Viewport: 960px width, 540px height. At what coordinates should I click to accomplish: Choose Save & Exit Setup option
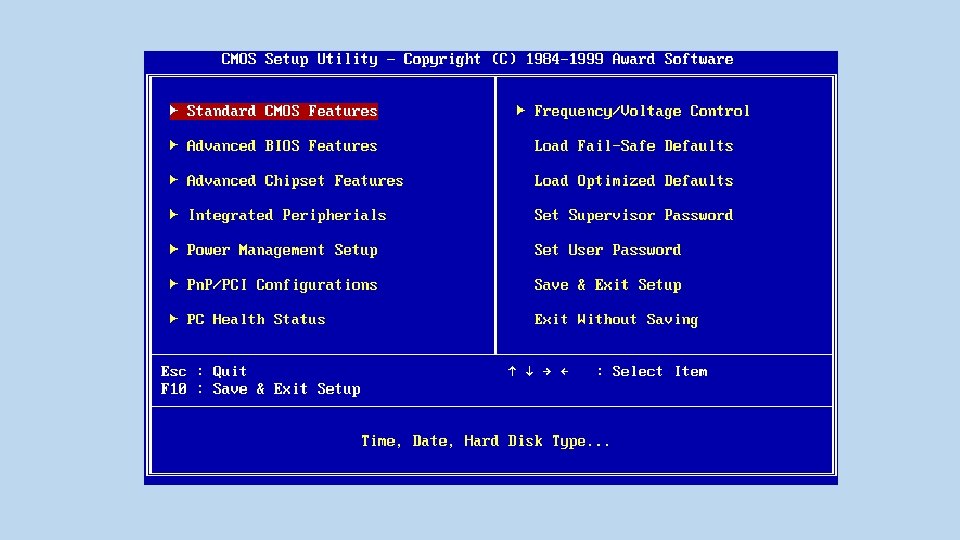607,285
